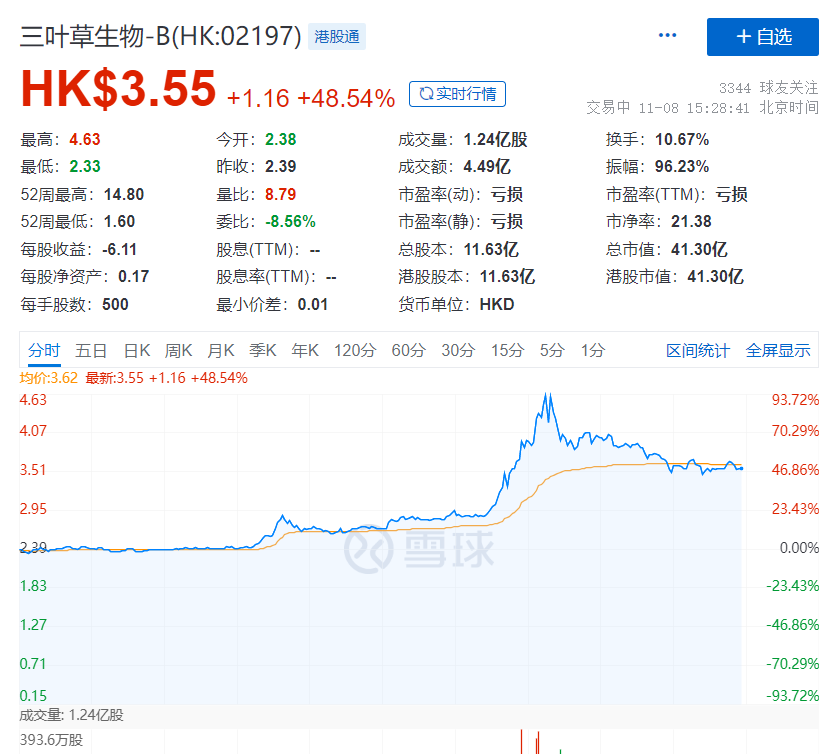This screenshot has height=754, width=840.
Task: Select the 15分 interval tab
Action: (507, 350)
